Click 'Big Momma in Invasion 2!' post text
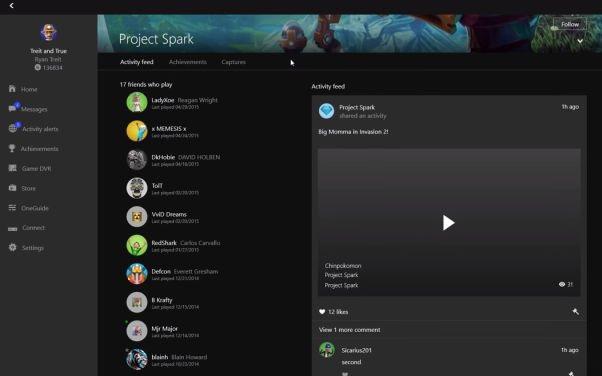This screenshot has height=376, width=602. click(x=353, y=131)
